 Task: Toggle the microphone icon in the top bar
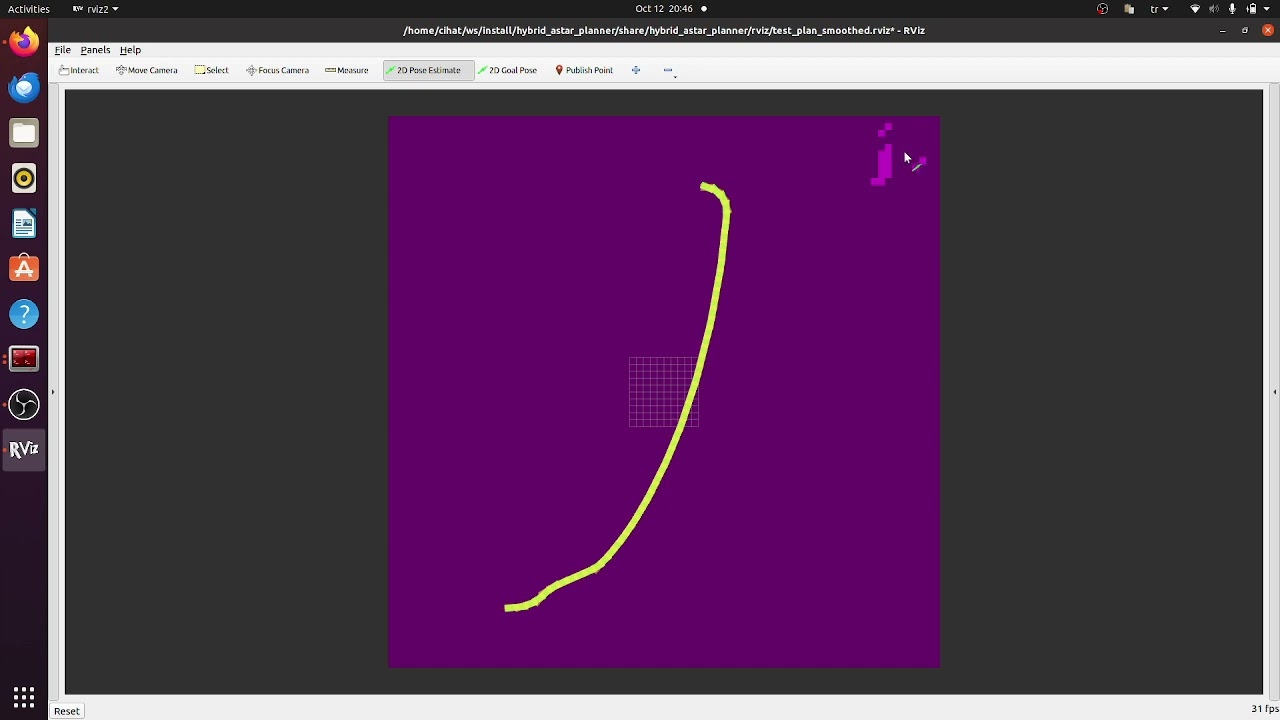tap(1232, 9)
